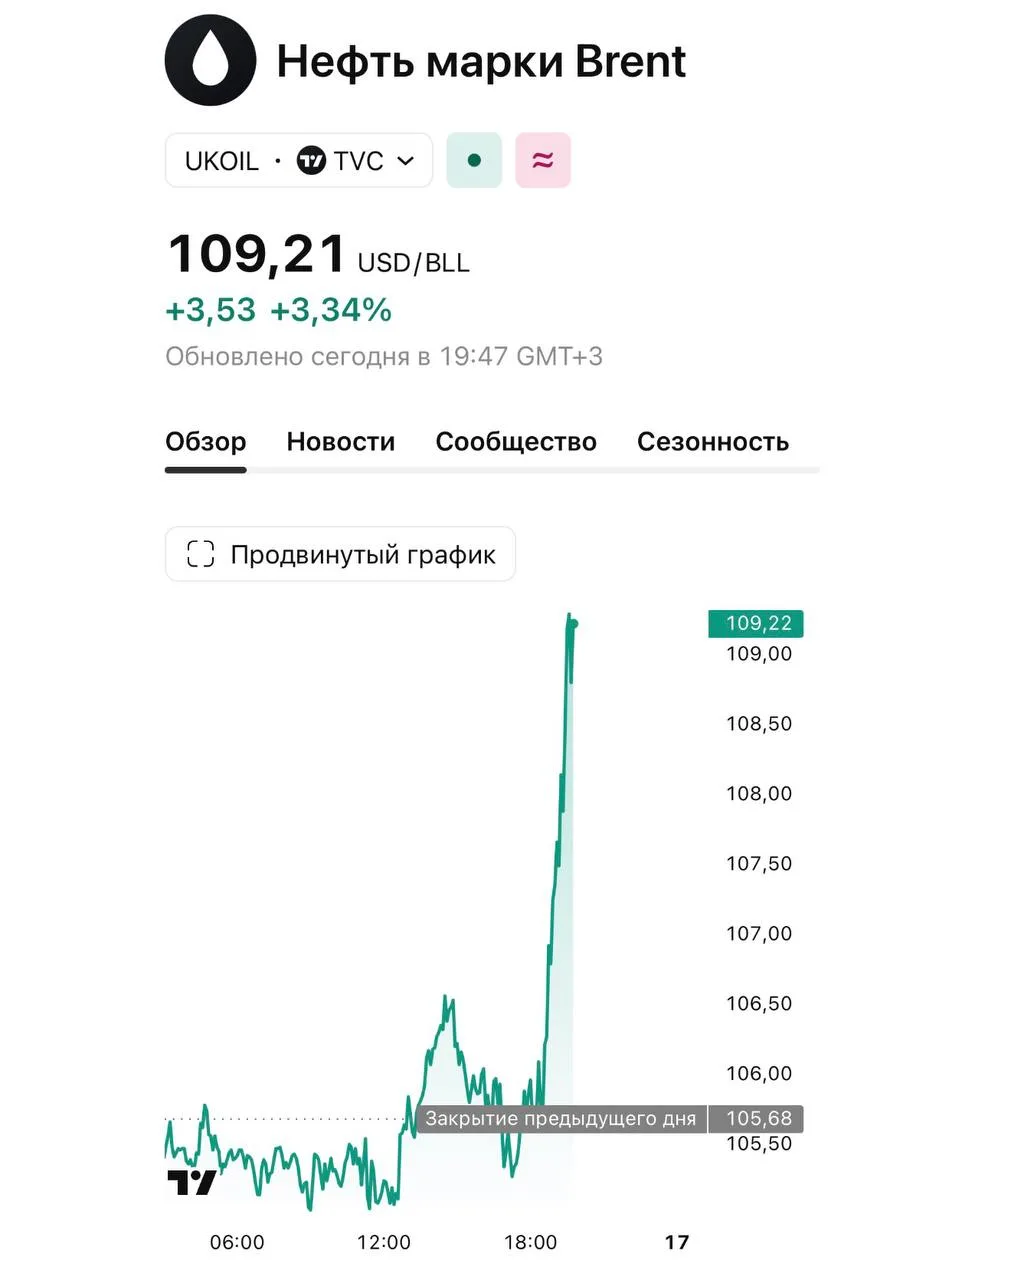1011x1280 pixels.
Task: Click the fullscreen brackets icon in Продвинутый график
Action: [201, 554]
